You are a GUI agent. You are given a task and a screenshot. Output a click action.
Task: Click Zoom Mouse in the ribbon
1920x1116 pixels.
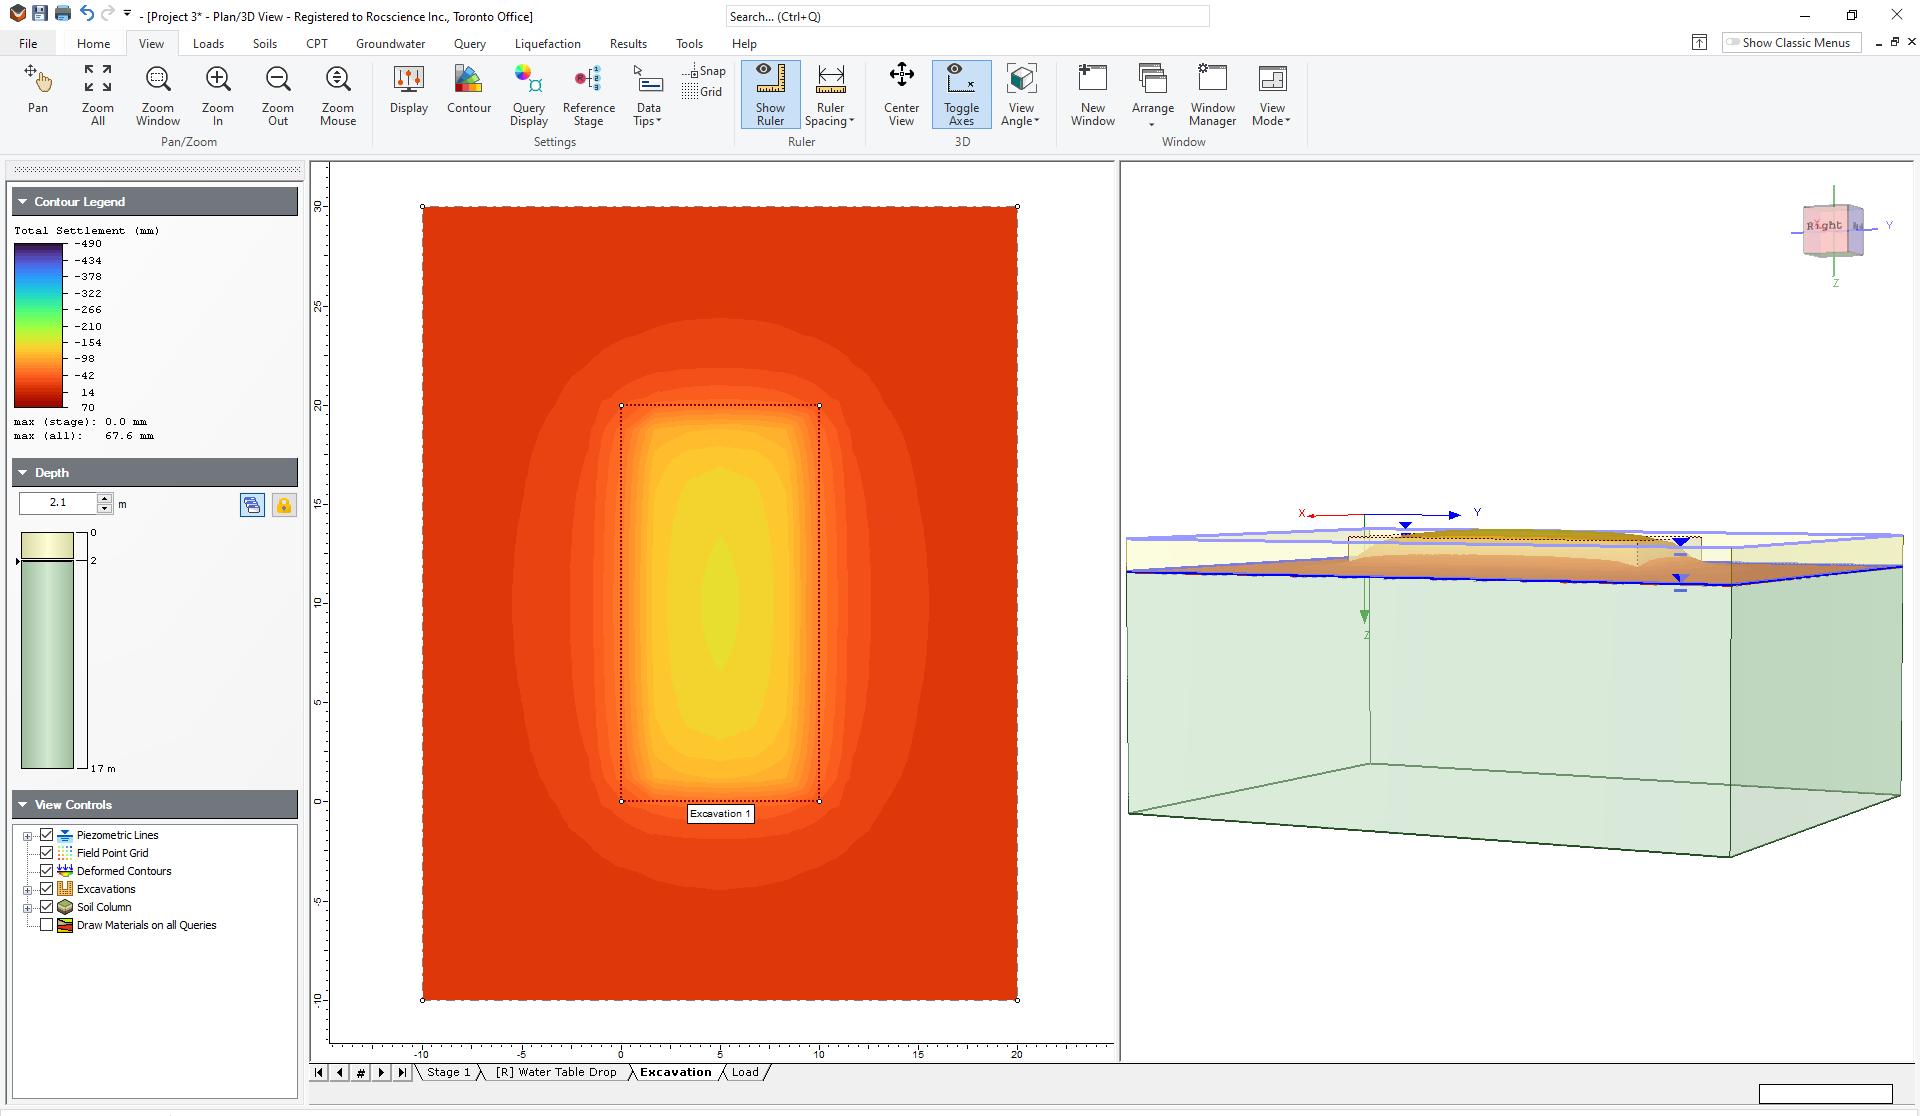click(337, 93)
